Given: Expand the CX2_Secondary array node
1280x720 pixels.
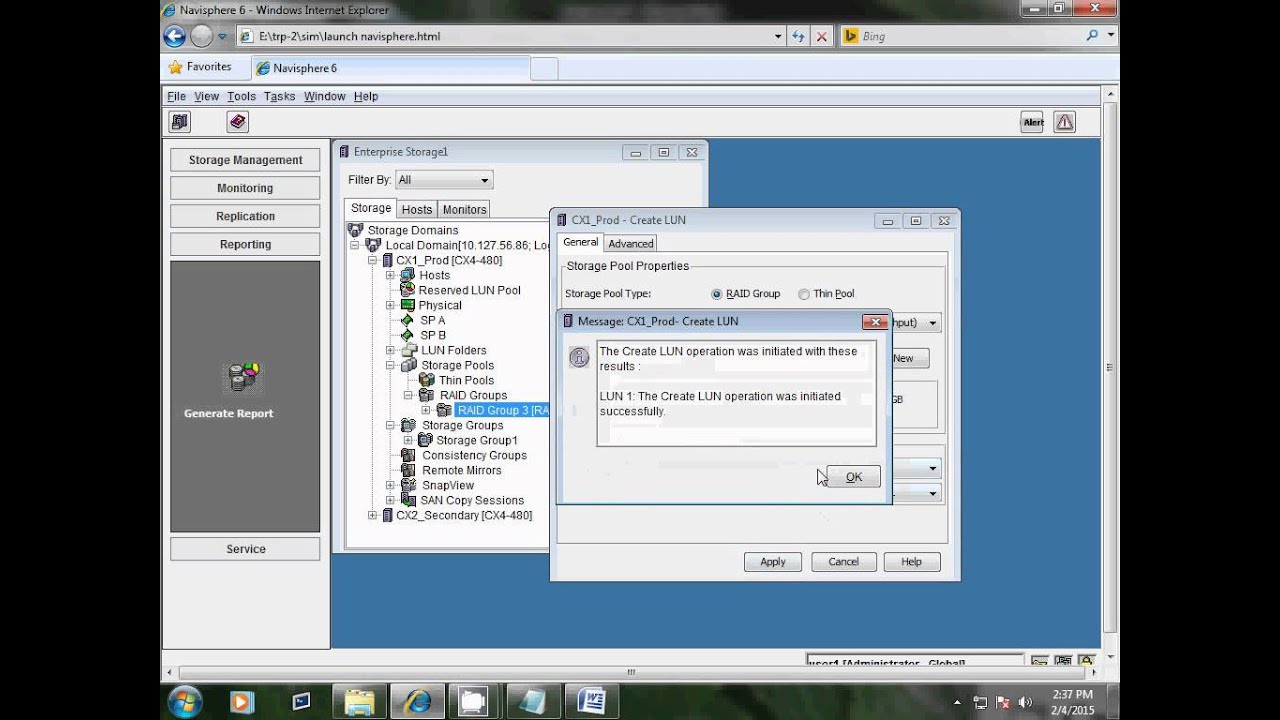Looking at the screenshot, I should [x=372, y=515].
